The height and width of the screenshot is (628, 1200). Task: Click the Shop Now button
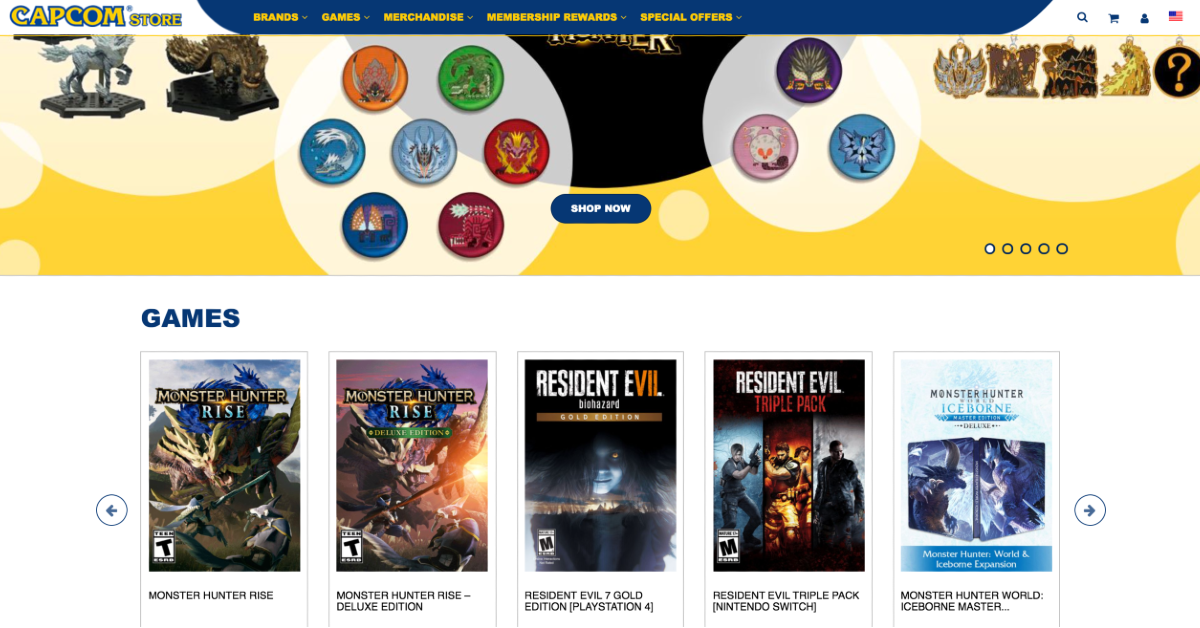601,209
